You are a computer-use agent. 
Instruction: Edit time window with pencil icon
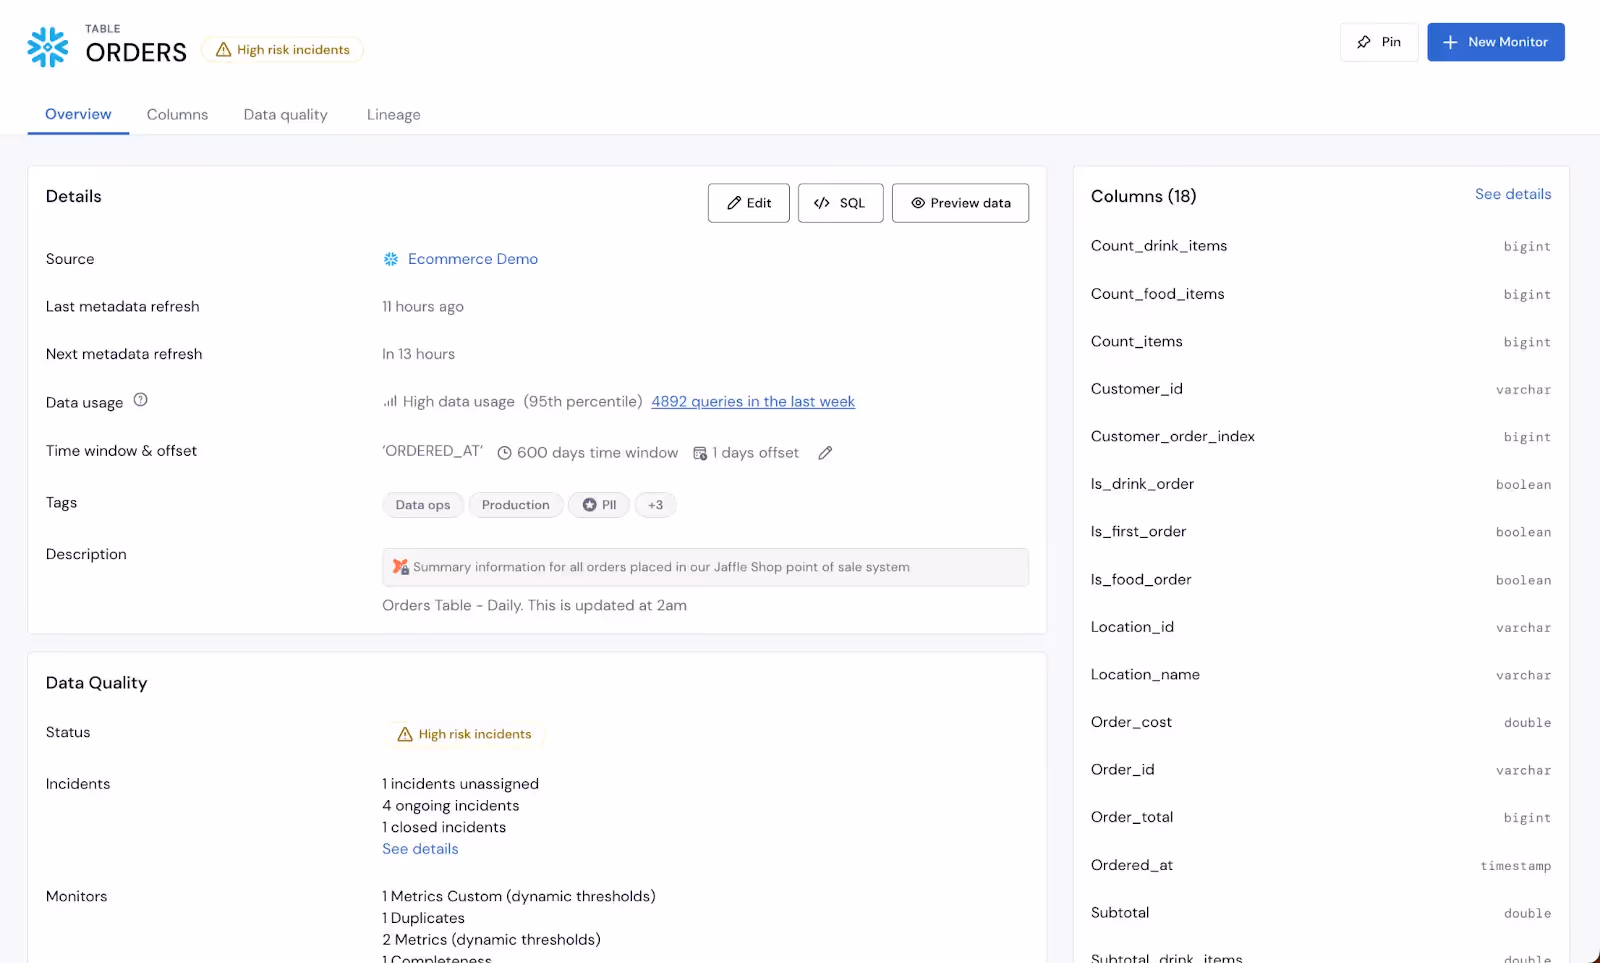[825, 453]
